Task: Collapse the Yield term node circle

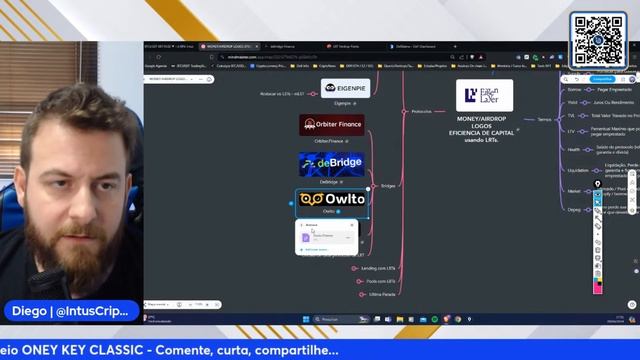Action: point(584,103)
